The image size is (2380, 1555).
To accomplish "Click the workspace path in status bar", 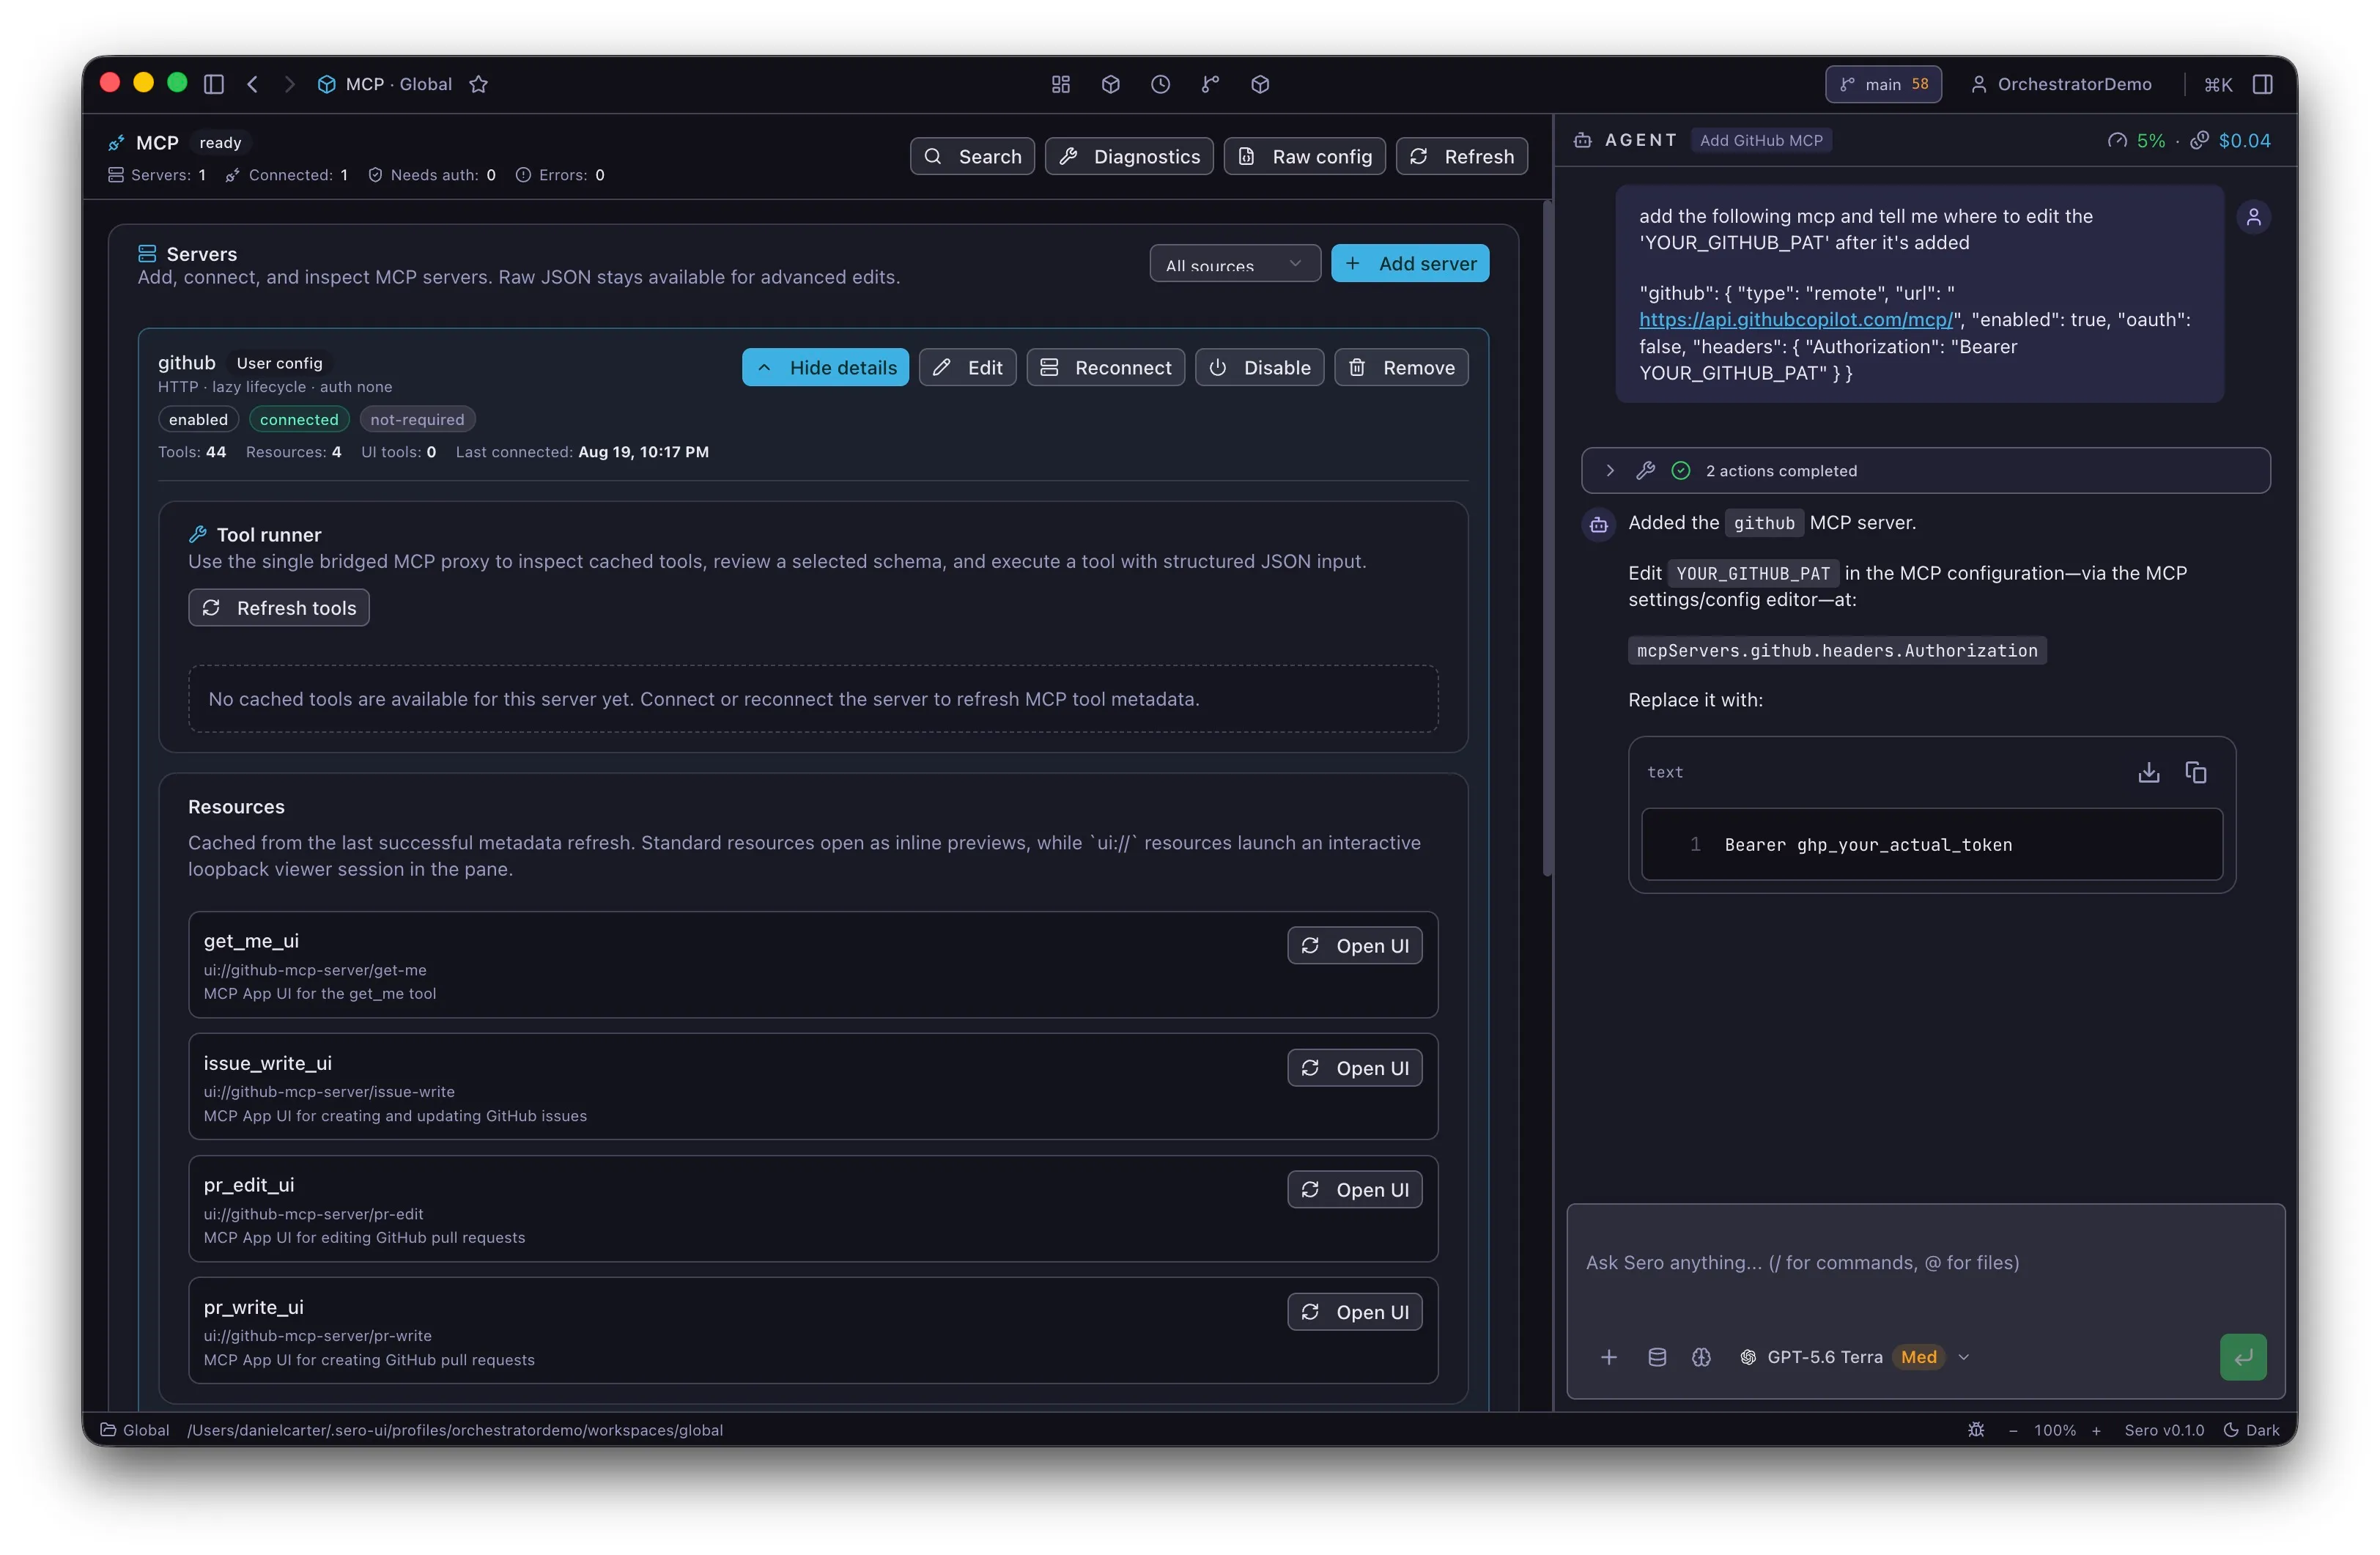I will click(x=455, y=1431).
